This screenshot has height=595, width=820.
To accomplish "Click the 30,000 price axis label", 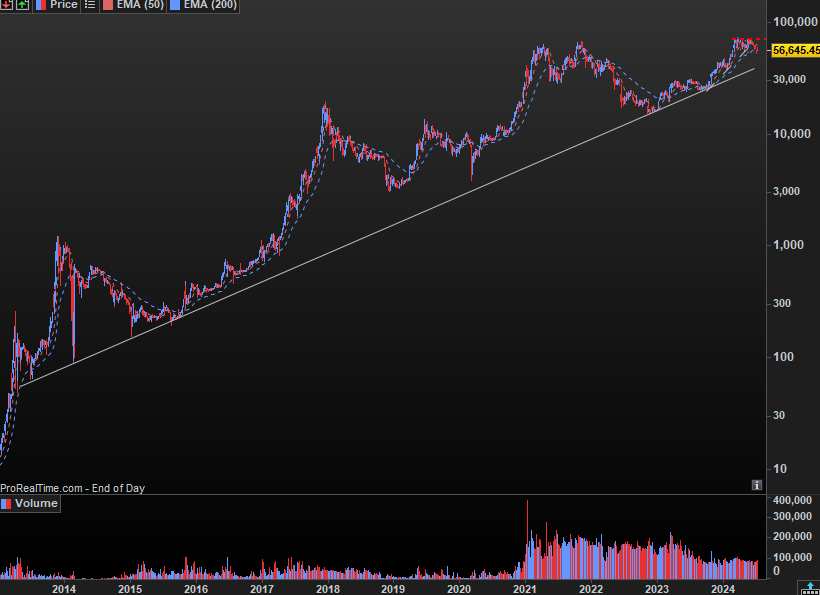I will click(x=789, y=79).
